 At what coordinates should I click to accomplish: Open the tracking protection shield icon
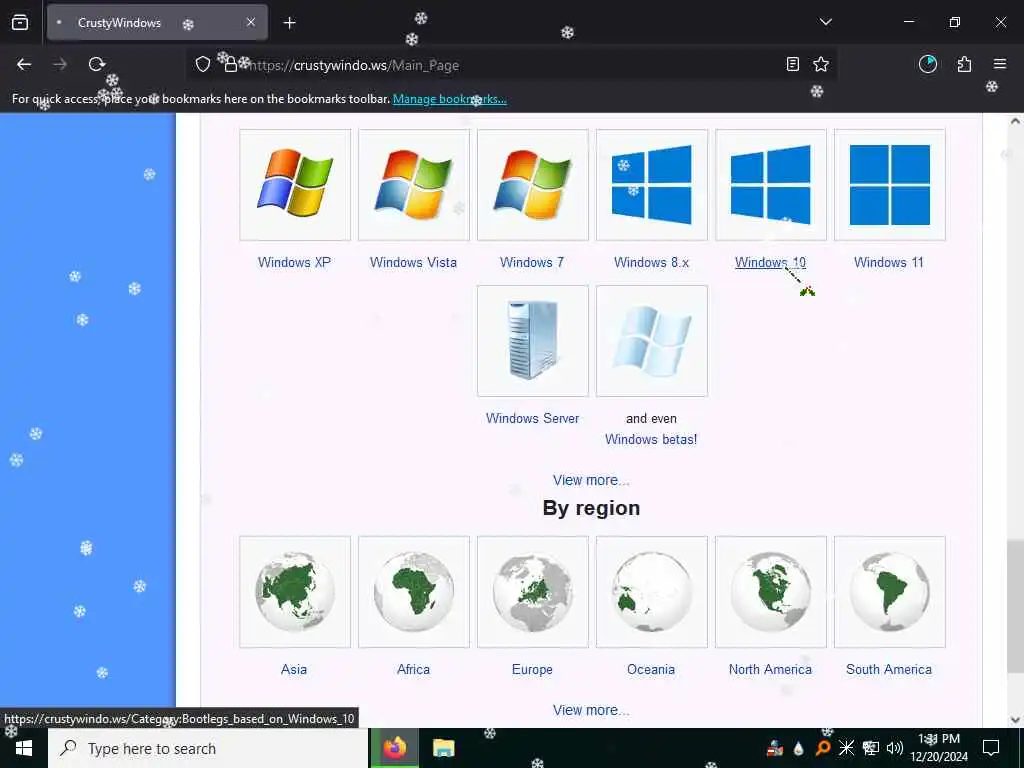[x=203, y=64]
